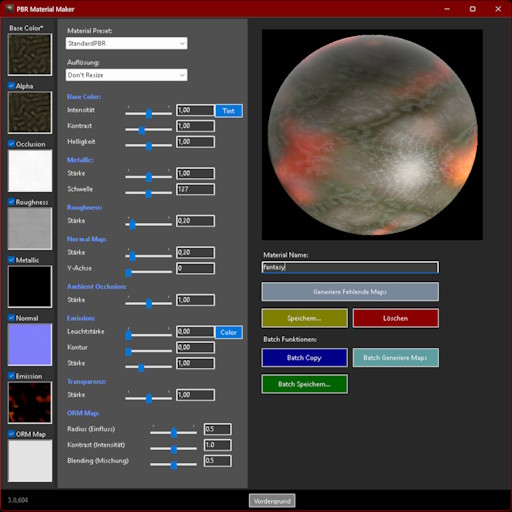The width and height of the screenshot is (512, 512).
Task: Click the Normal Map Stärke slider
Action: (149, 255)
